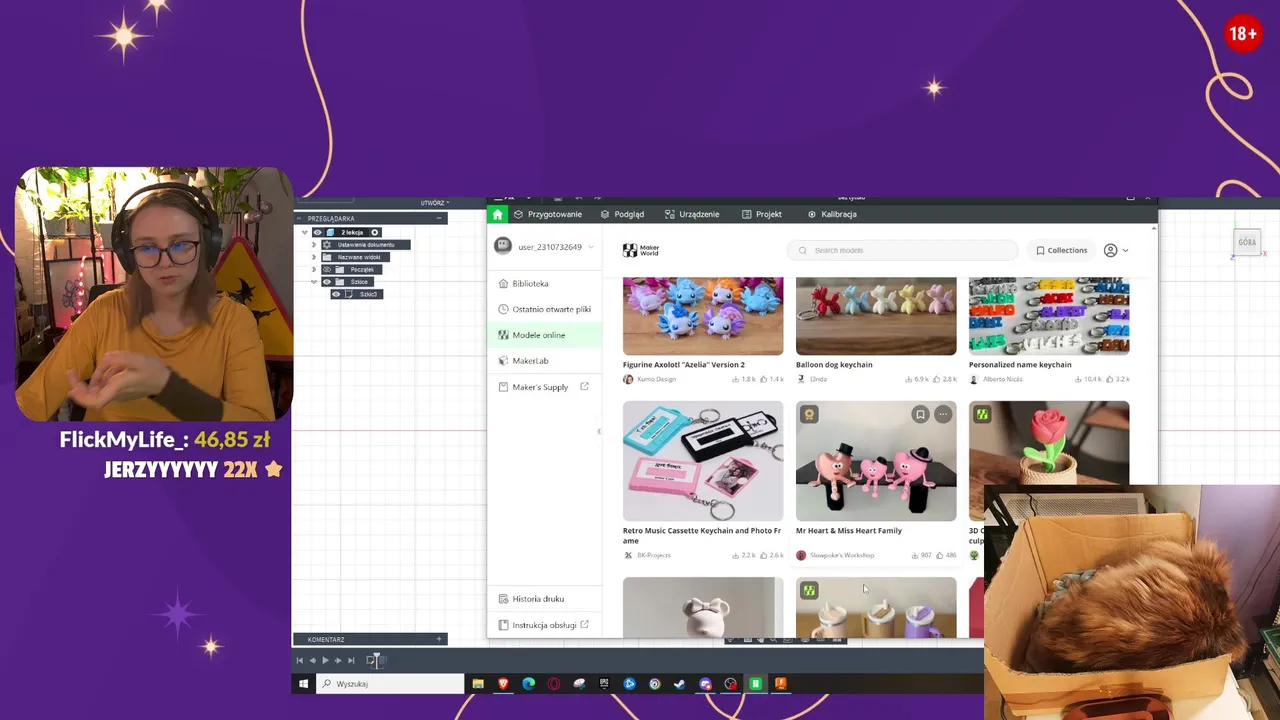Image resolution: width=1280 pixels, height=720 pixels.
Task: Open the green Home tab in Bambu Studio
Action: tap(497, 214)
